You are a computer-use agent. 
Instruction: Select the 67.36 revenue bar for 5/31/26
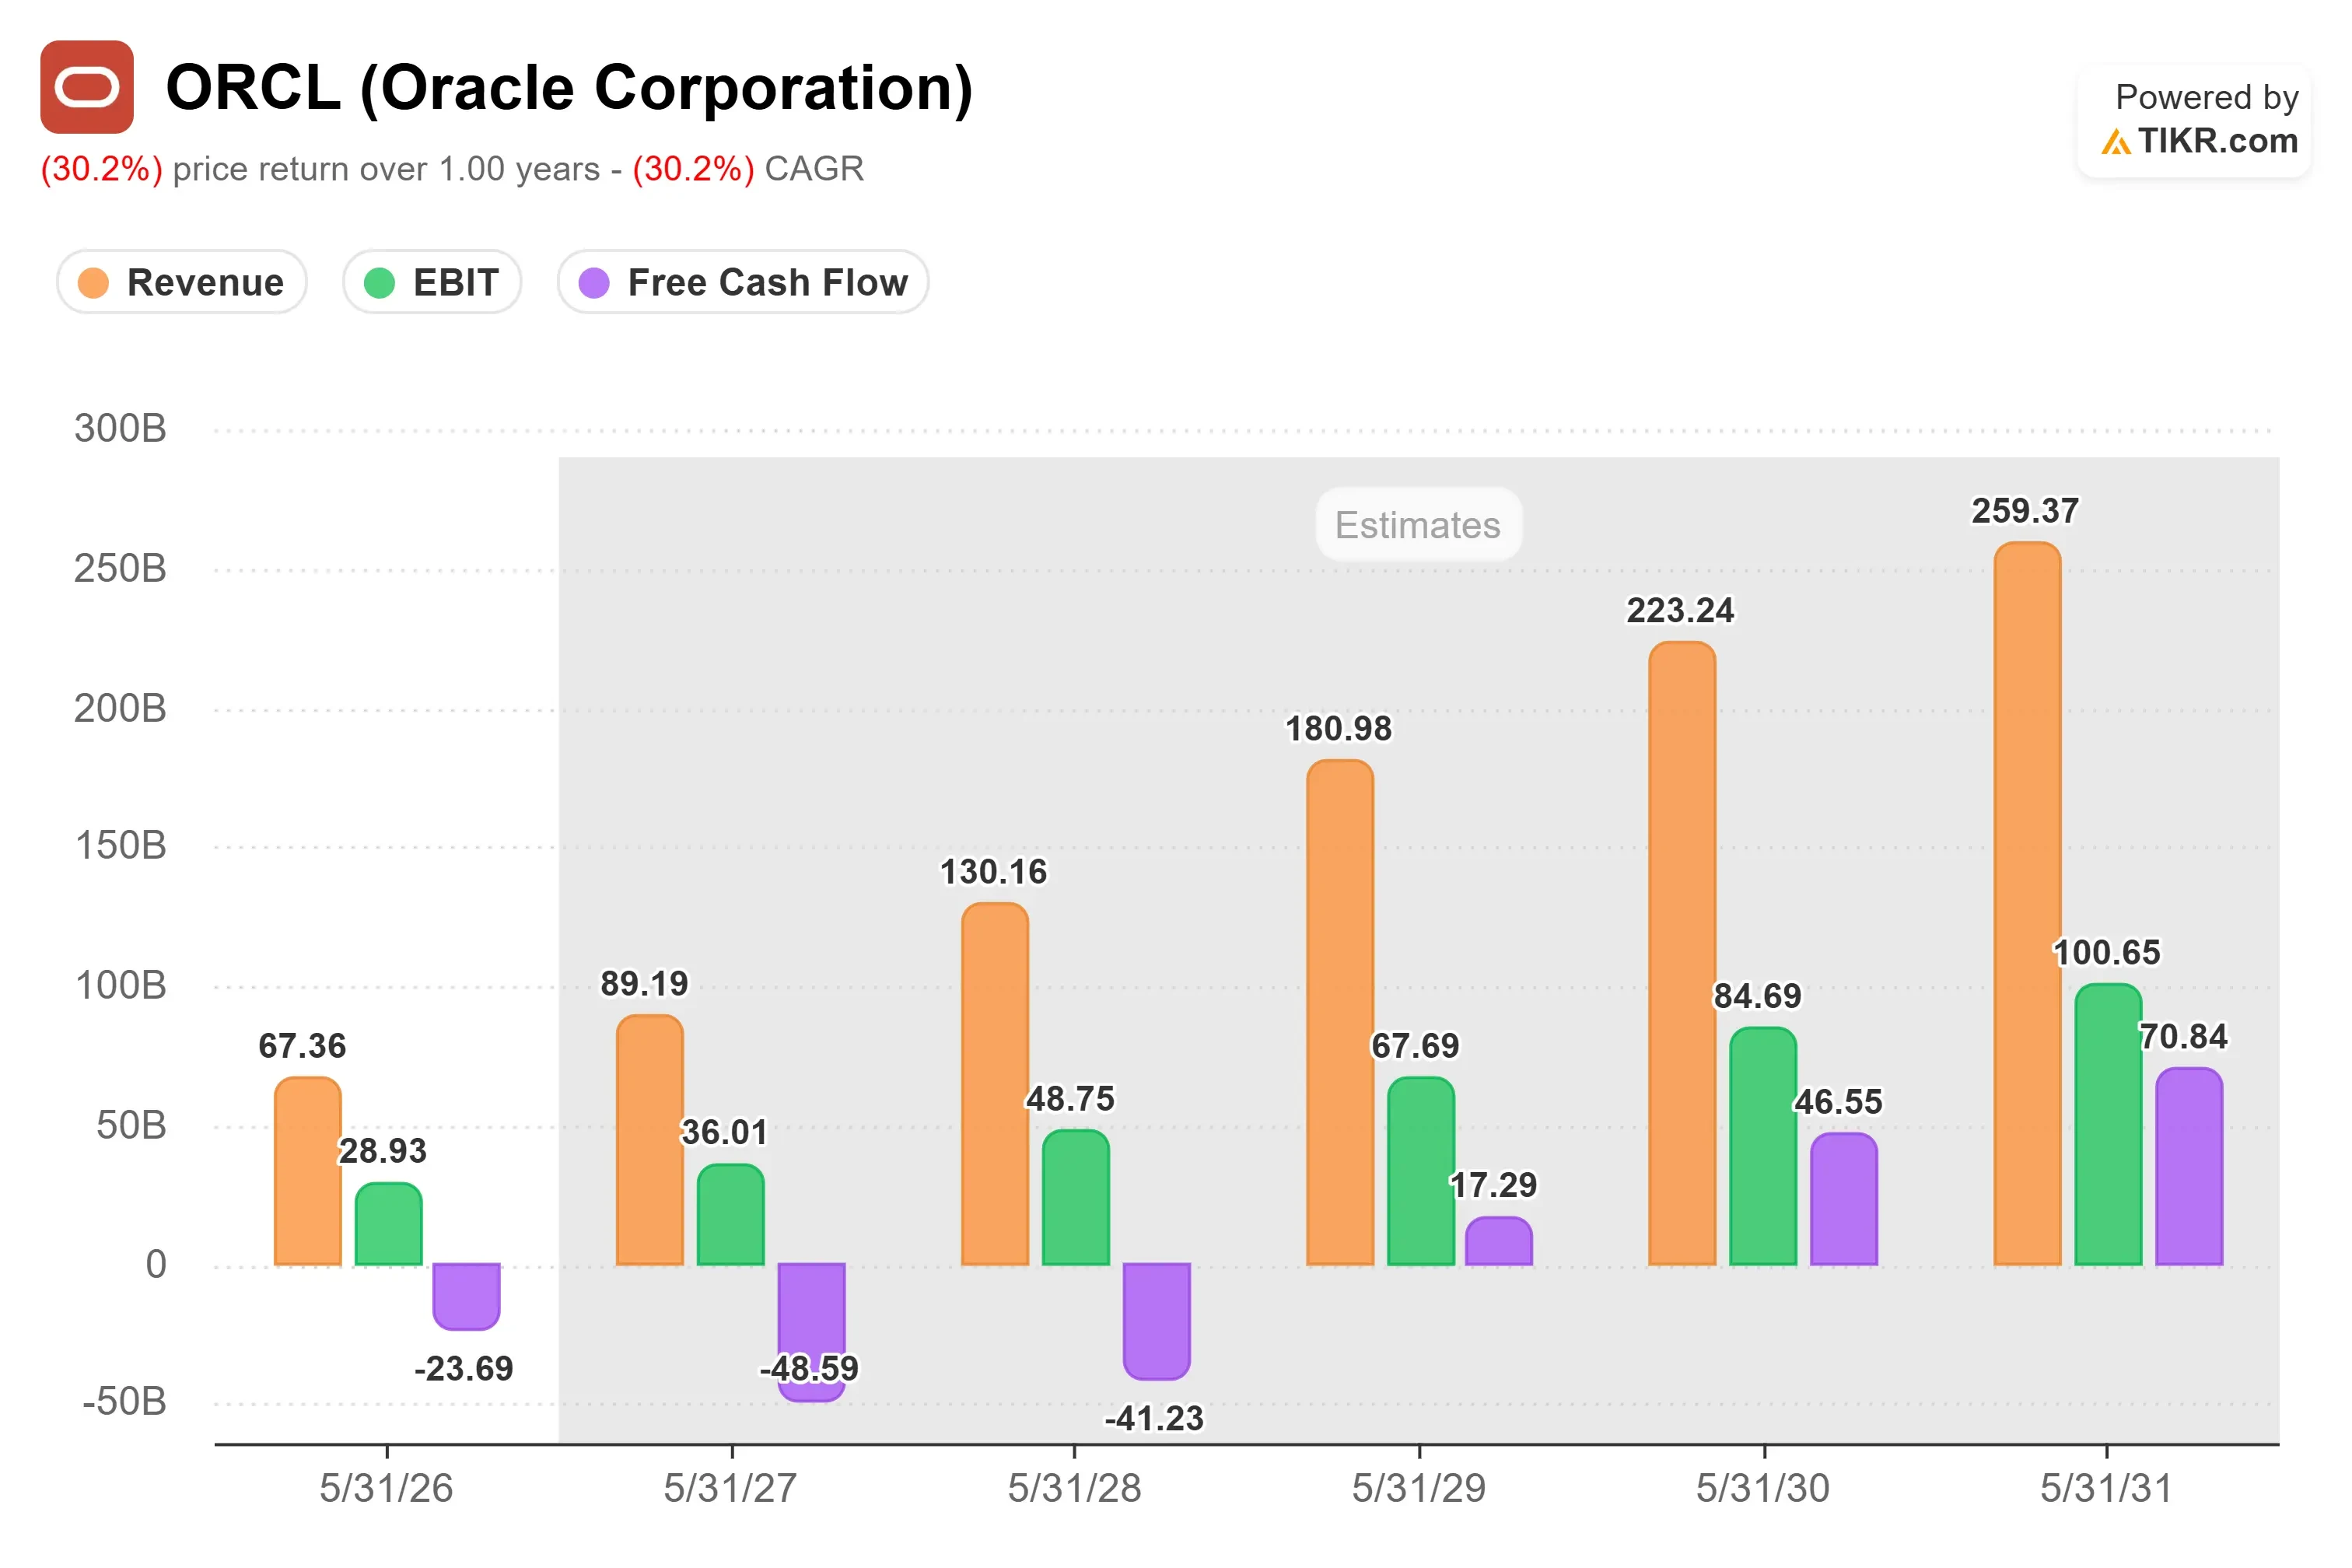[308, 1171]
